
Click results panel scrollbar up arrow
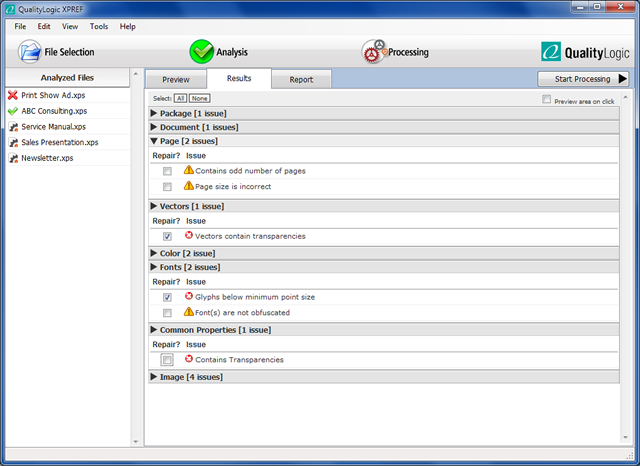tap(625, 98)
